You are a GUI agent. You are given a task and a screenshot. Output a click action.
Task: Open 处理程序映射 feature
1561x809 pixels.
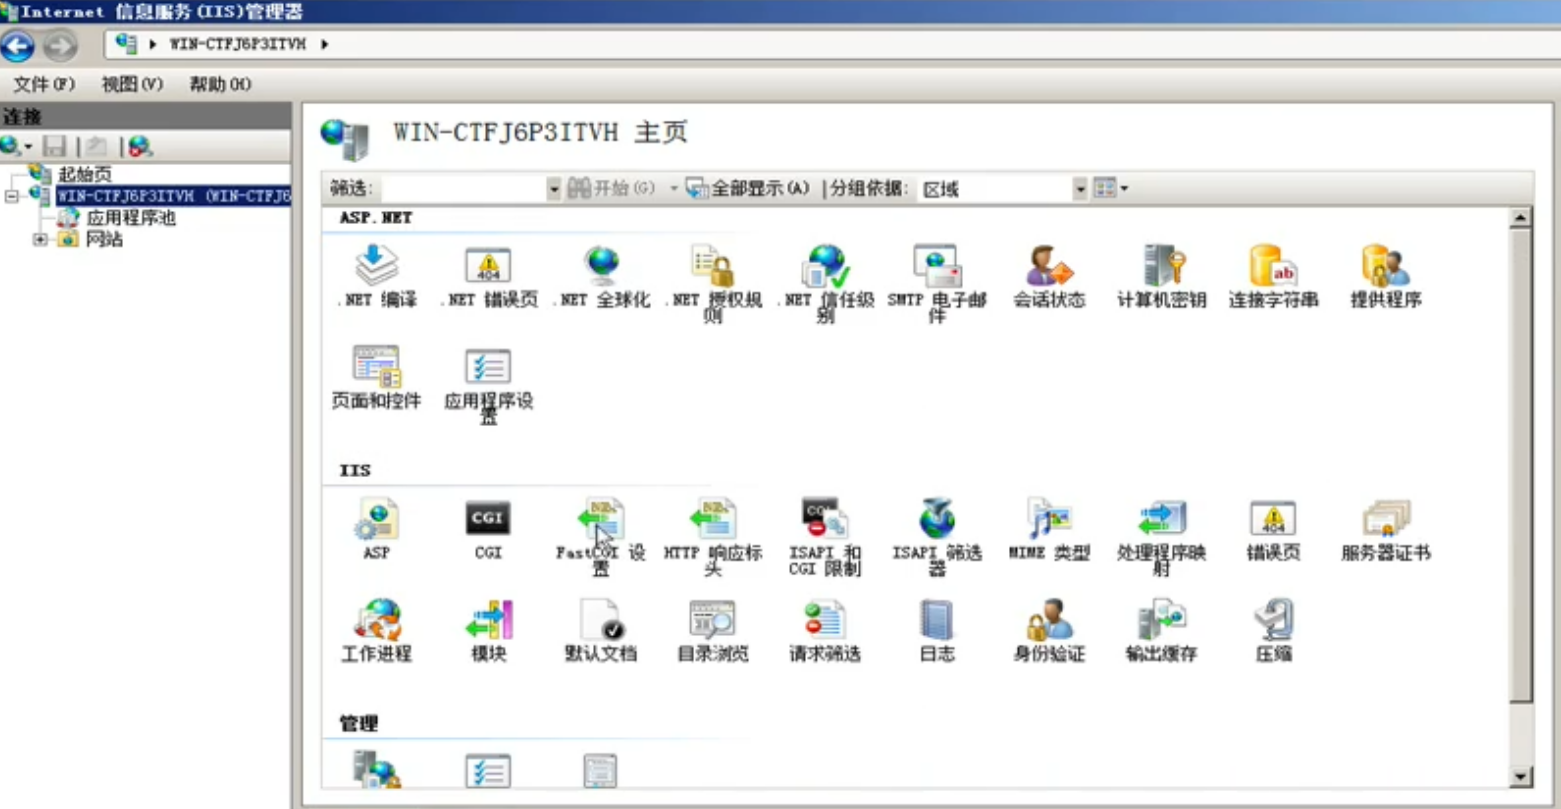click(1161, 536)
